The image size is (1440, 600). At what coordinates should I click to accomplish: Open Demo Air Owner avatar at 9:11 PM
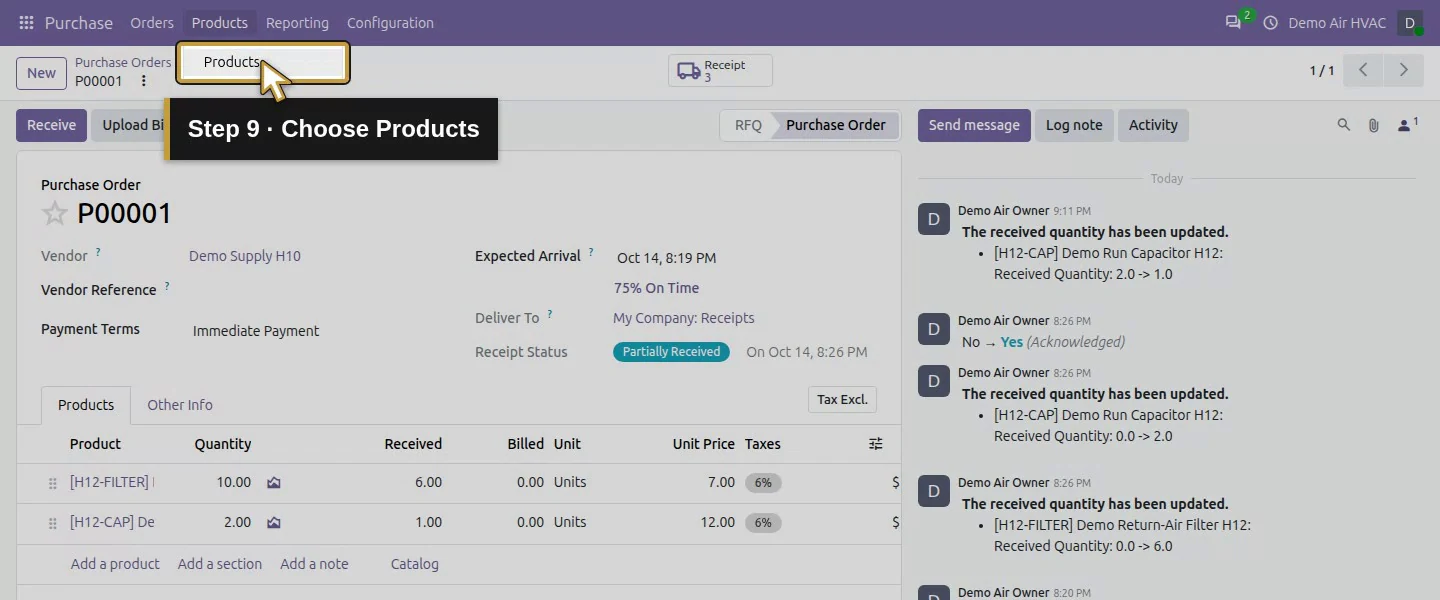[x=934, y=219]
